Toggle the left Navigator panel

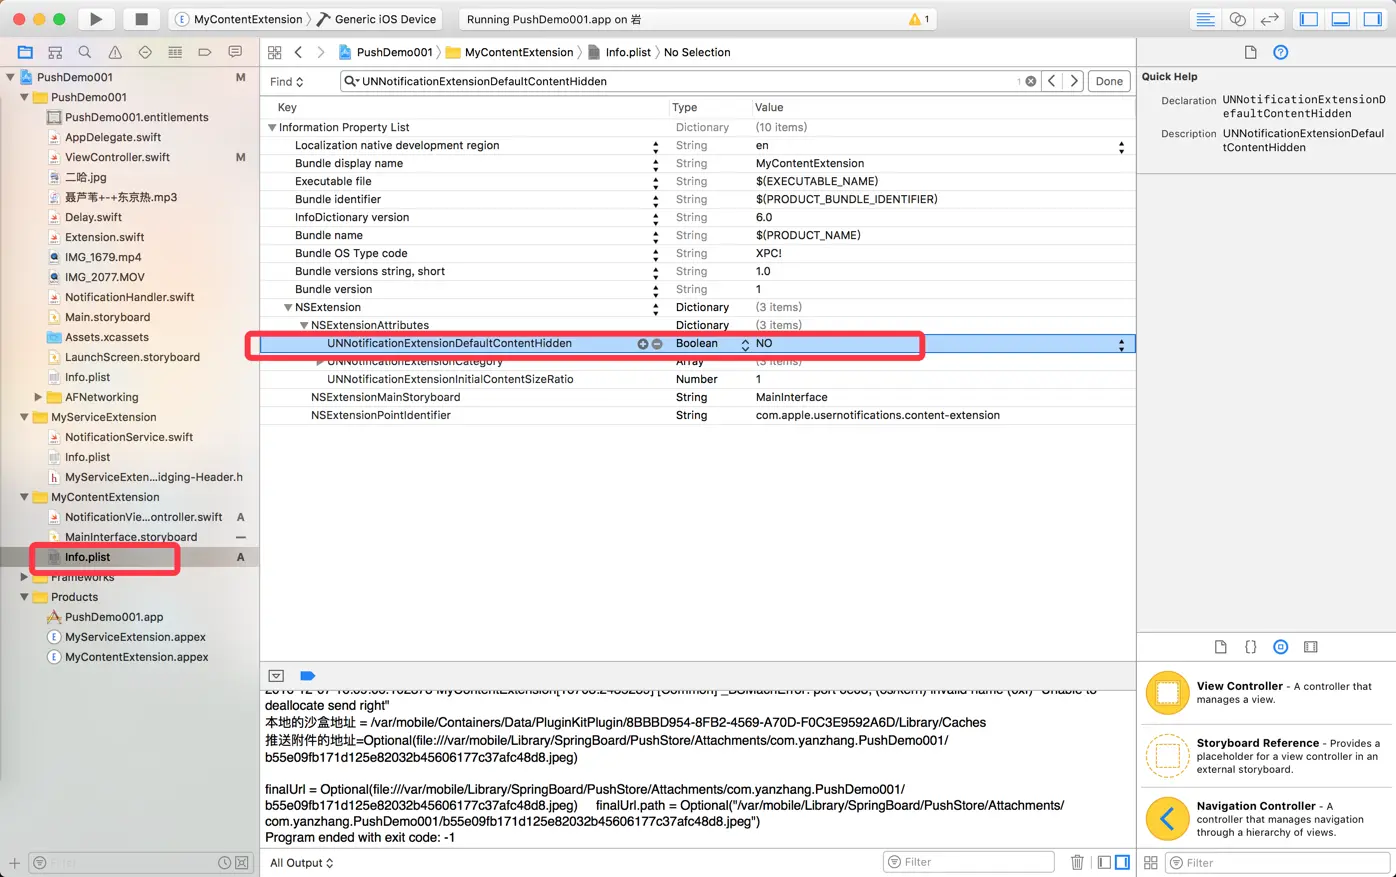pyautogui.click(x=1308, y=19)
